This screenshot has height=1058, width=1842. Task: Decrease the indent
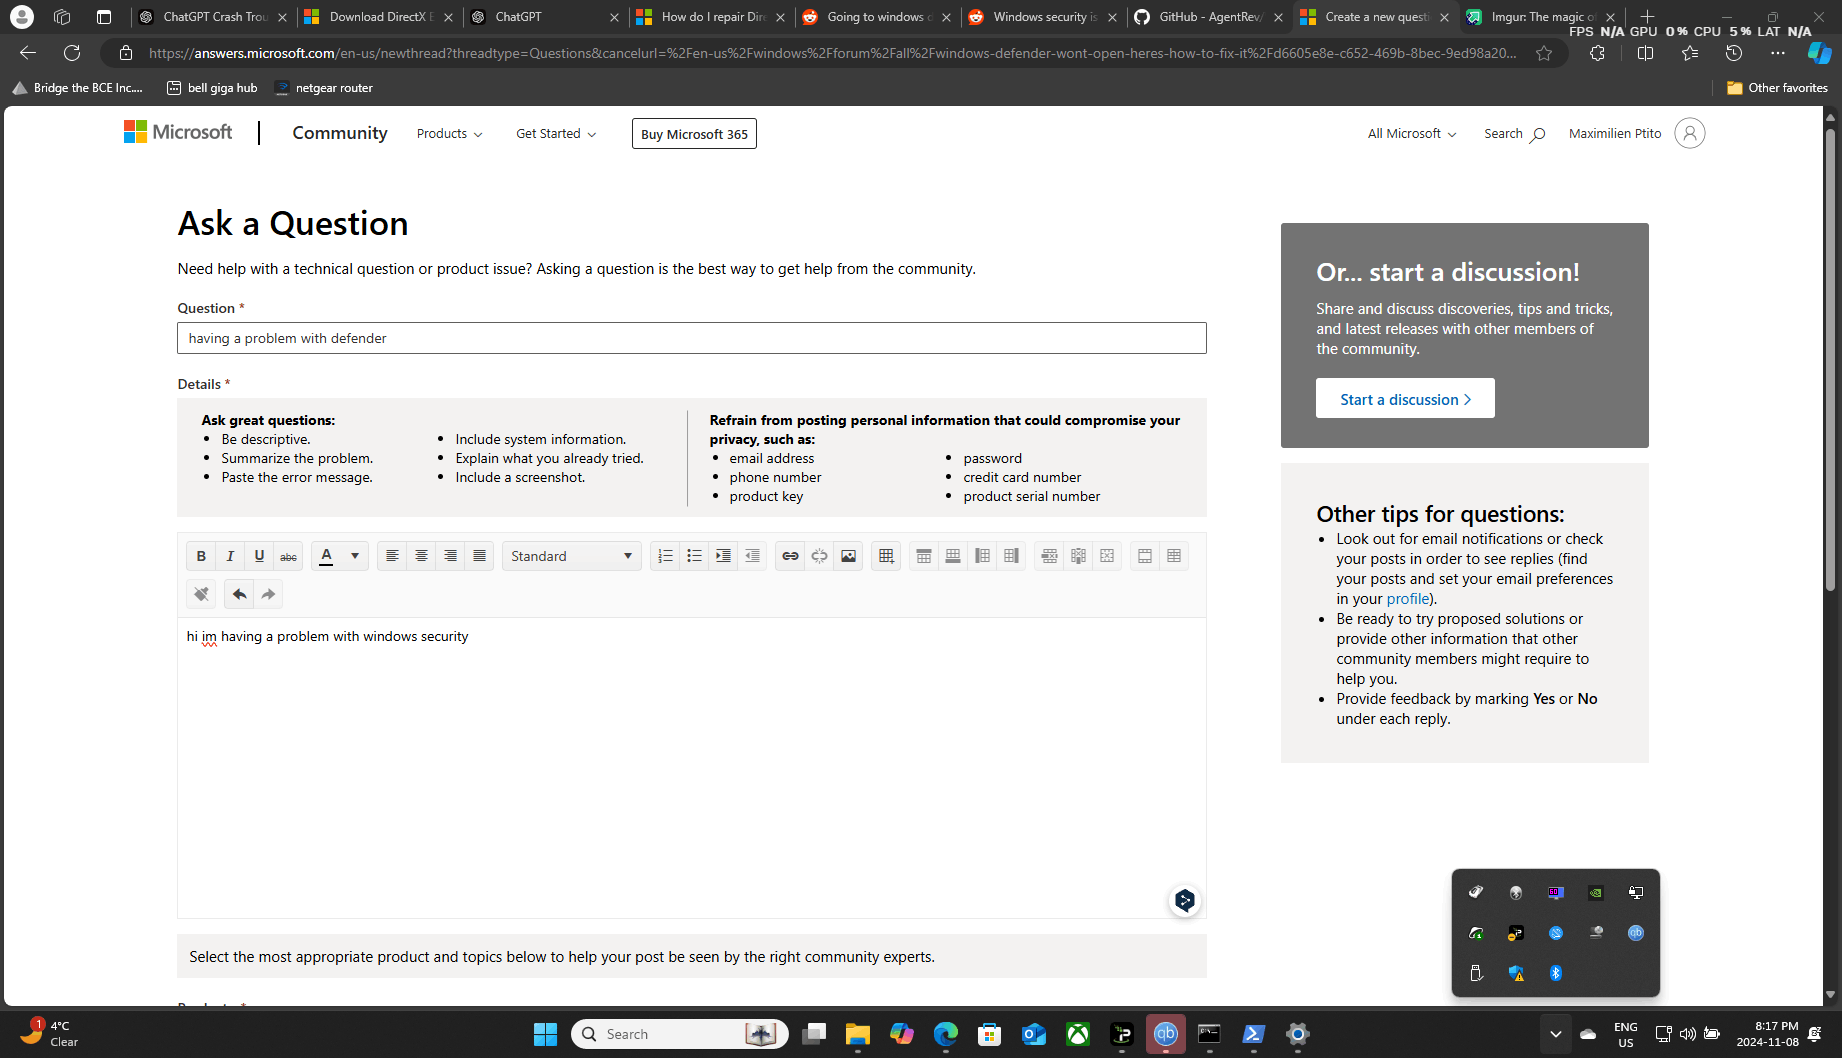click(752, 556)
